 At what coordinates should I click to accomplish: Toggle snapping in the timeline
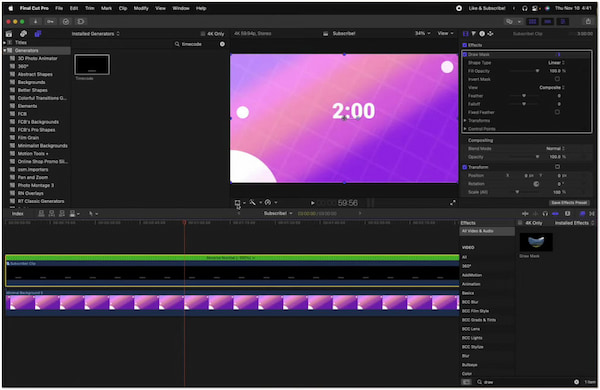[555, 214]
